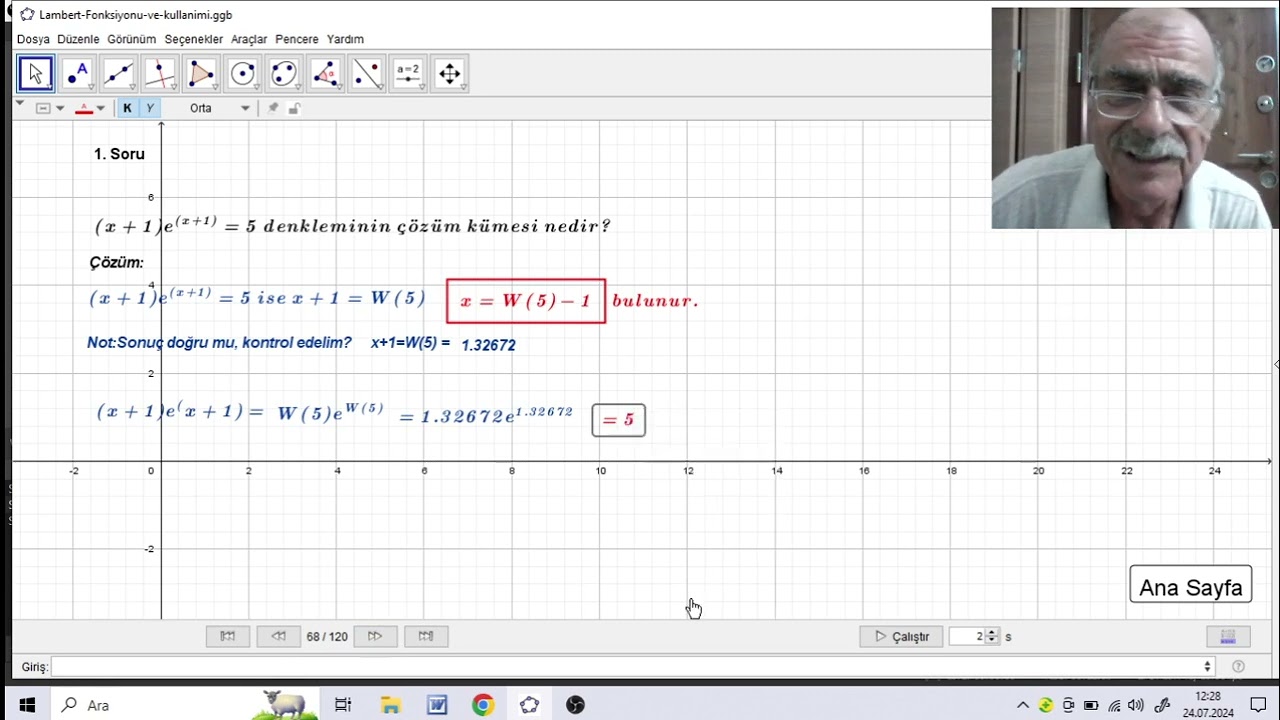Advance one construction step

pos(375,636)
